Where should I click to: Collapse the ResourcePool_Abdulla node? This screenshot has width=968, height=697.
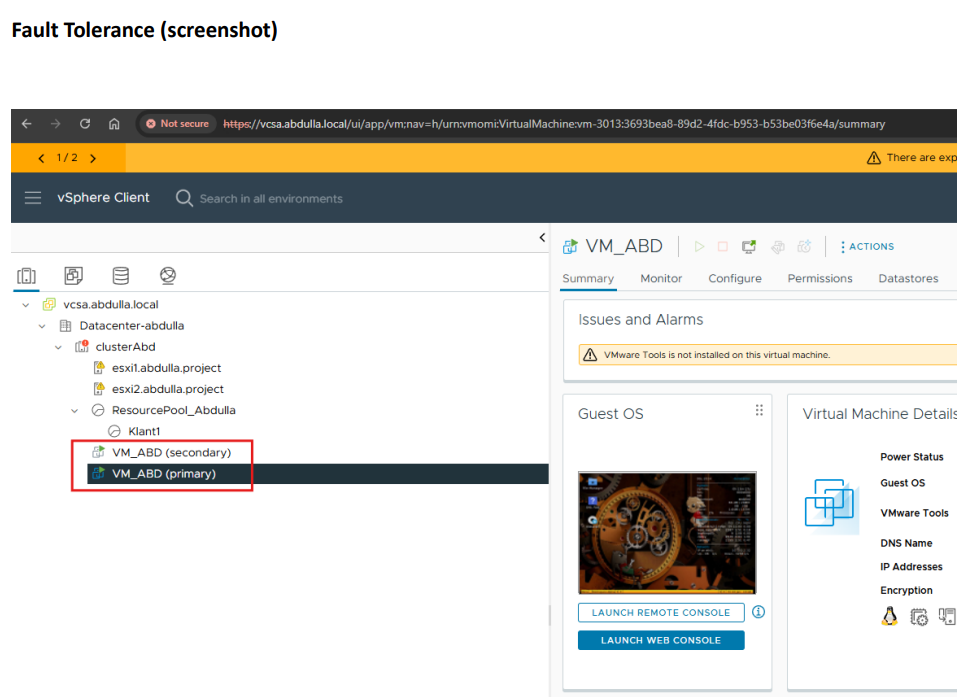pyautogui.click(x=74, y=411)
